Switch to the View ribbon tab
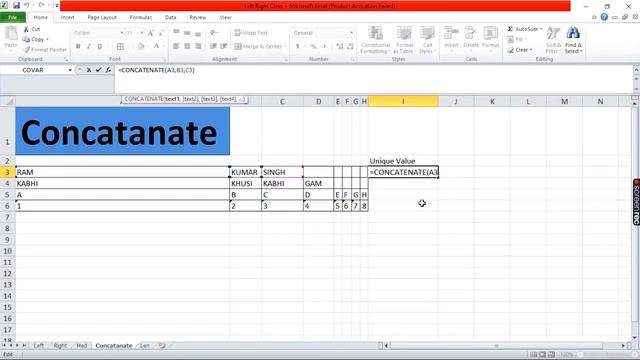Image resolution: width=640 pixels, height=360 pixels. (x=225, y=18)
